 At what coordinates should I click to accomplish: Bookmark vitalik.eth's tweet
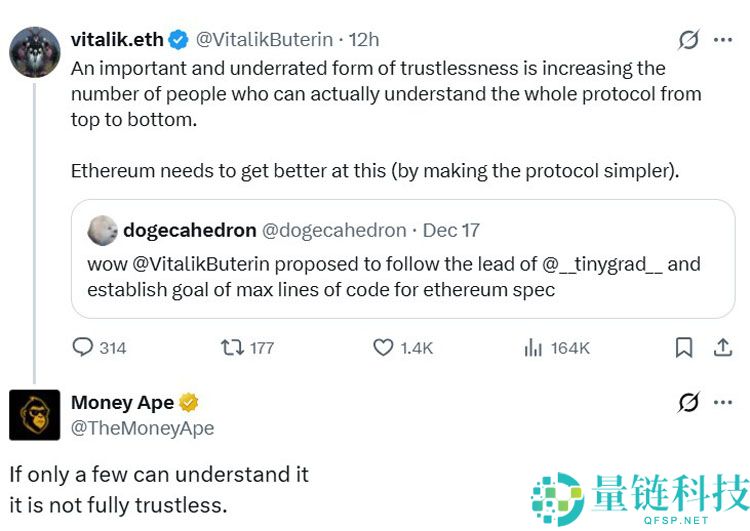[x=684, y=347]
